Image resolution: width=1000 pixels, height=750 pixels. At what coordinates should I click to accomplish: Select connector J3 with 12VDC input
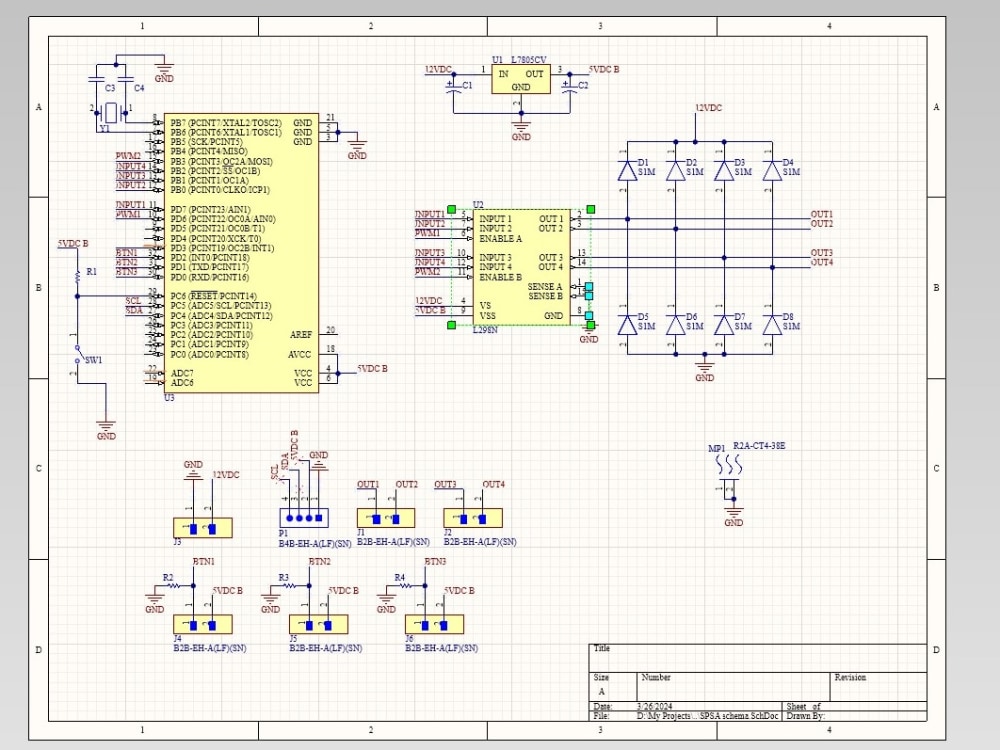click(200, 527)
